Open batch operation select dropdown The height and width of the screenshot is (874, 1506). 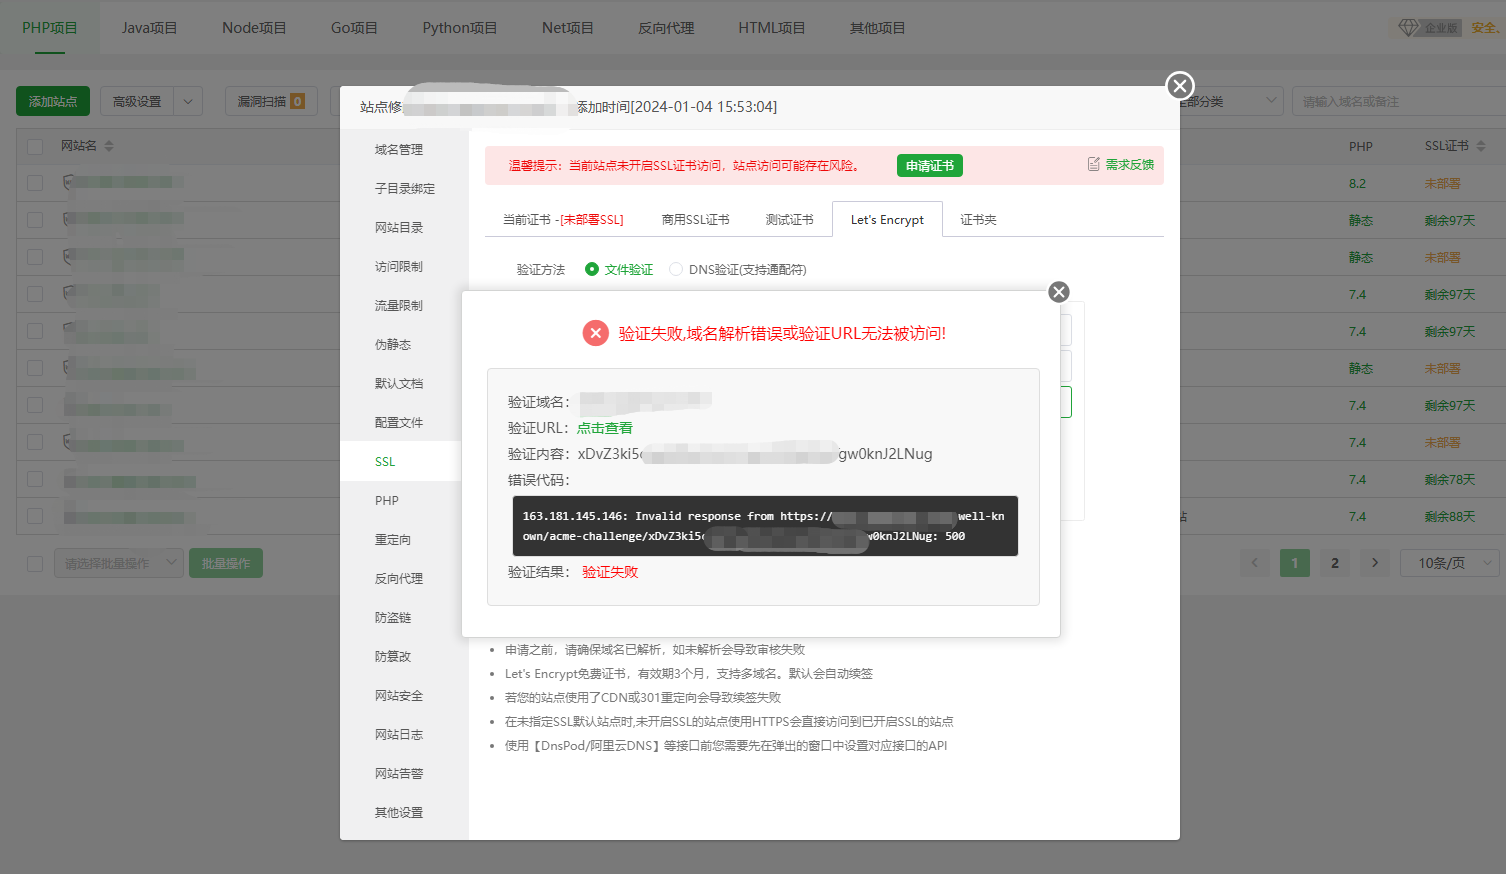pos(119,563)
